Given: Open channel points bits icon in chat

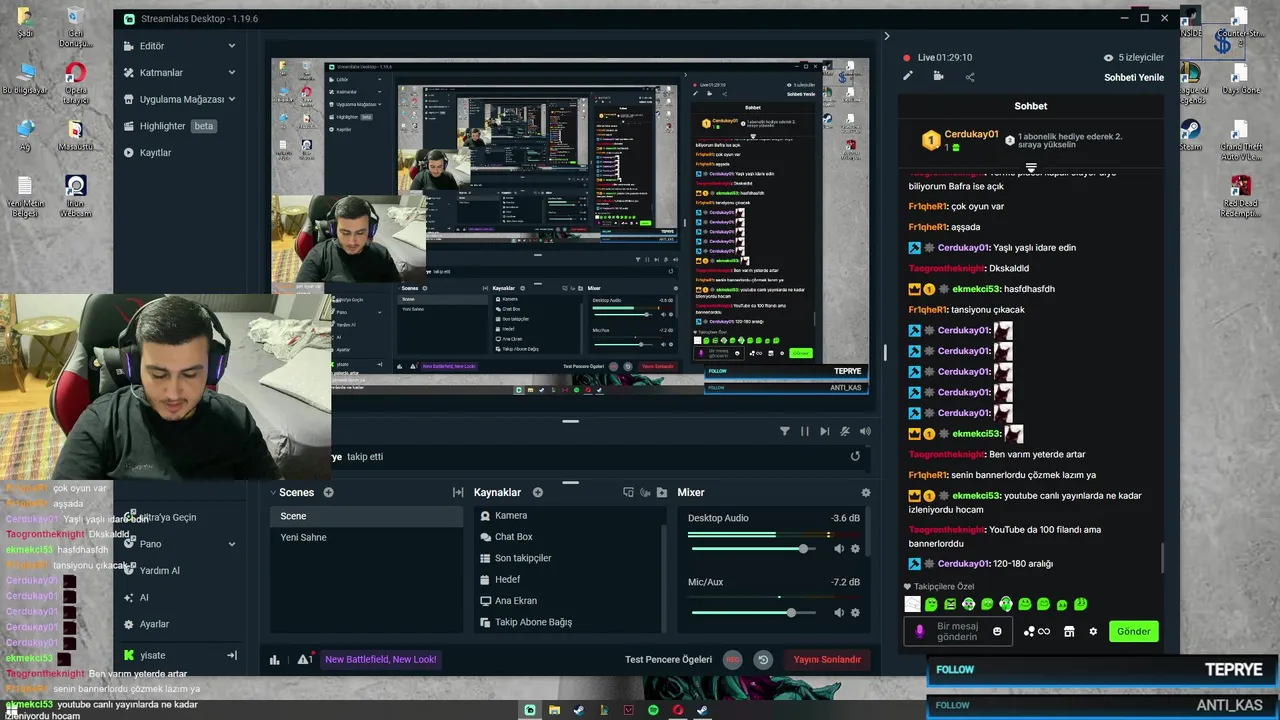Looking at the screenshot, I should 1037,631.
